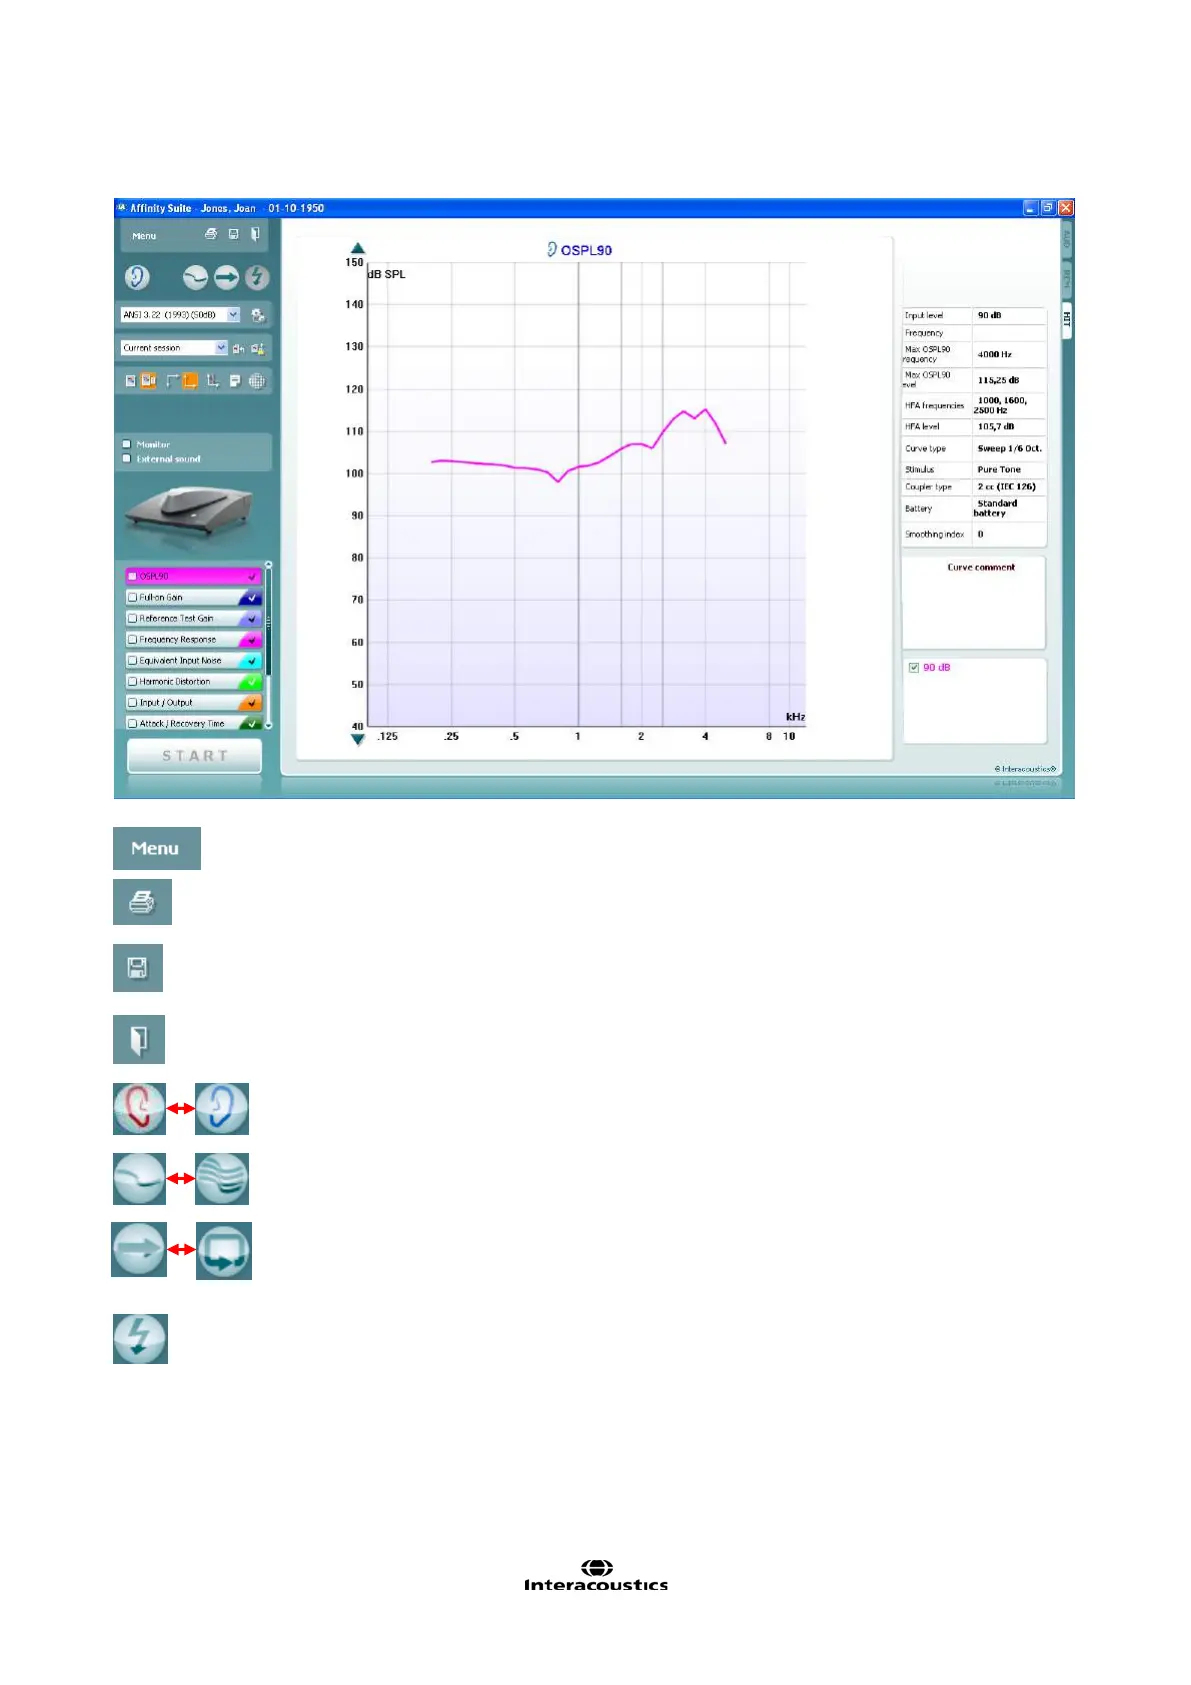The width and height of the screenshot is (1191, 1685).
Task: Click the Affinity Suite logo in the title bar
Action: [122, 208]
